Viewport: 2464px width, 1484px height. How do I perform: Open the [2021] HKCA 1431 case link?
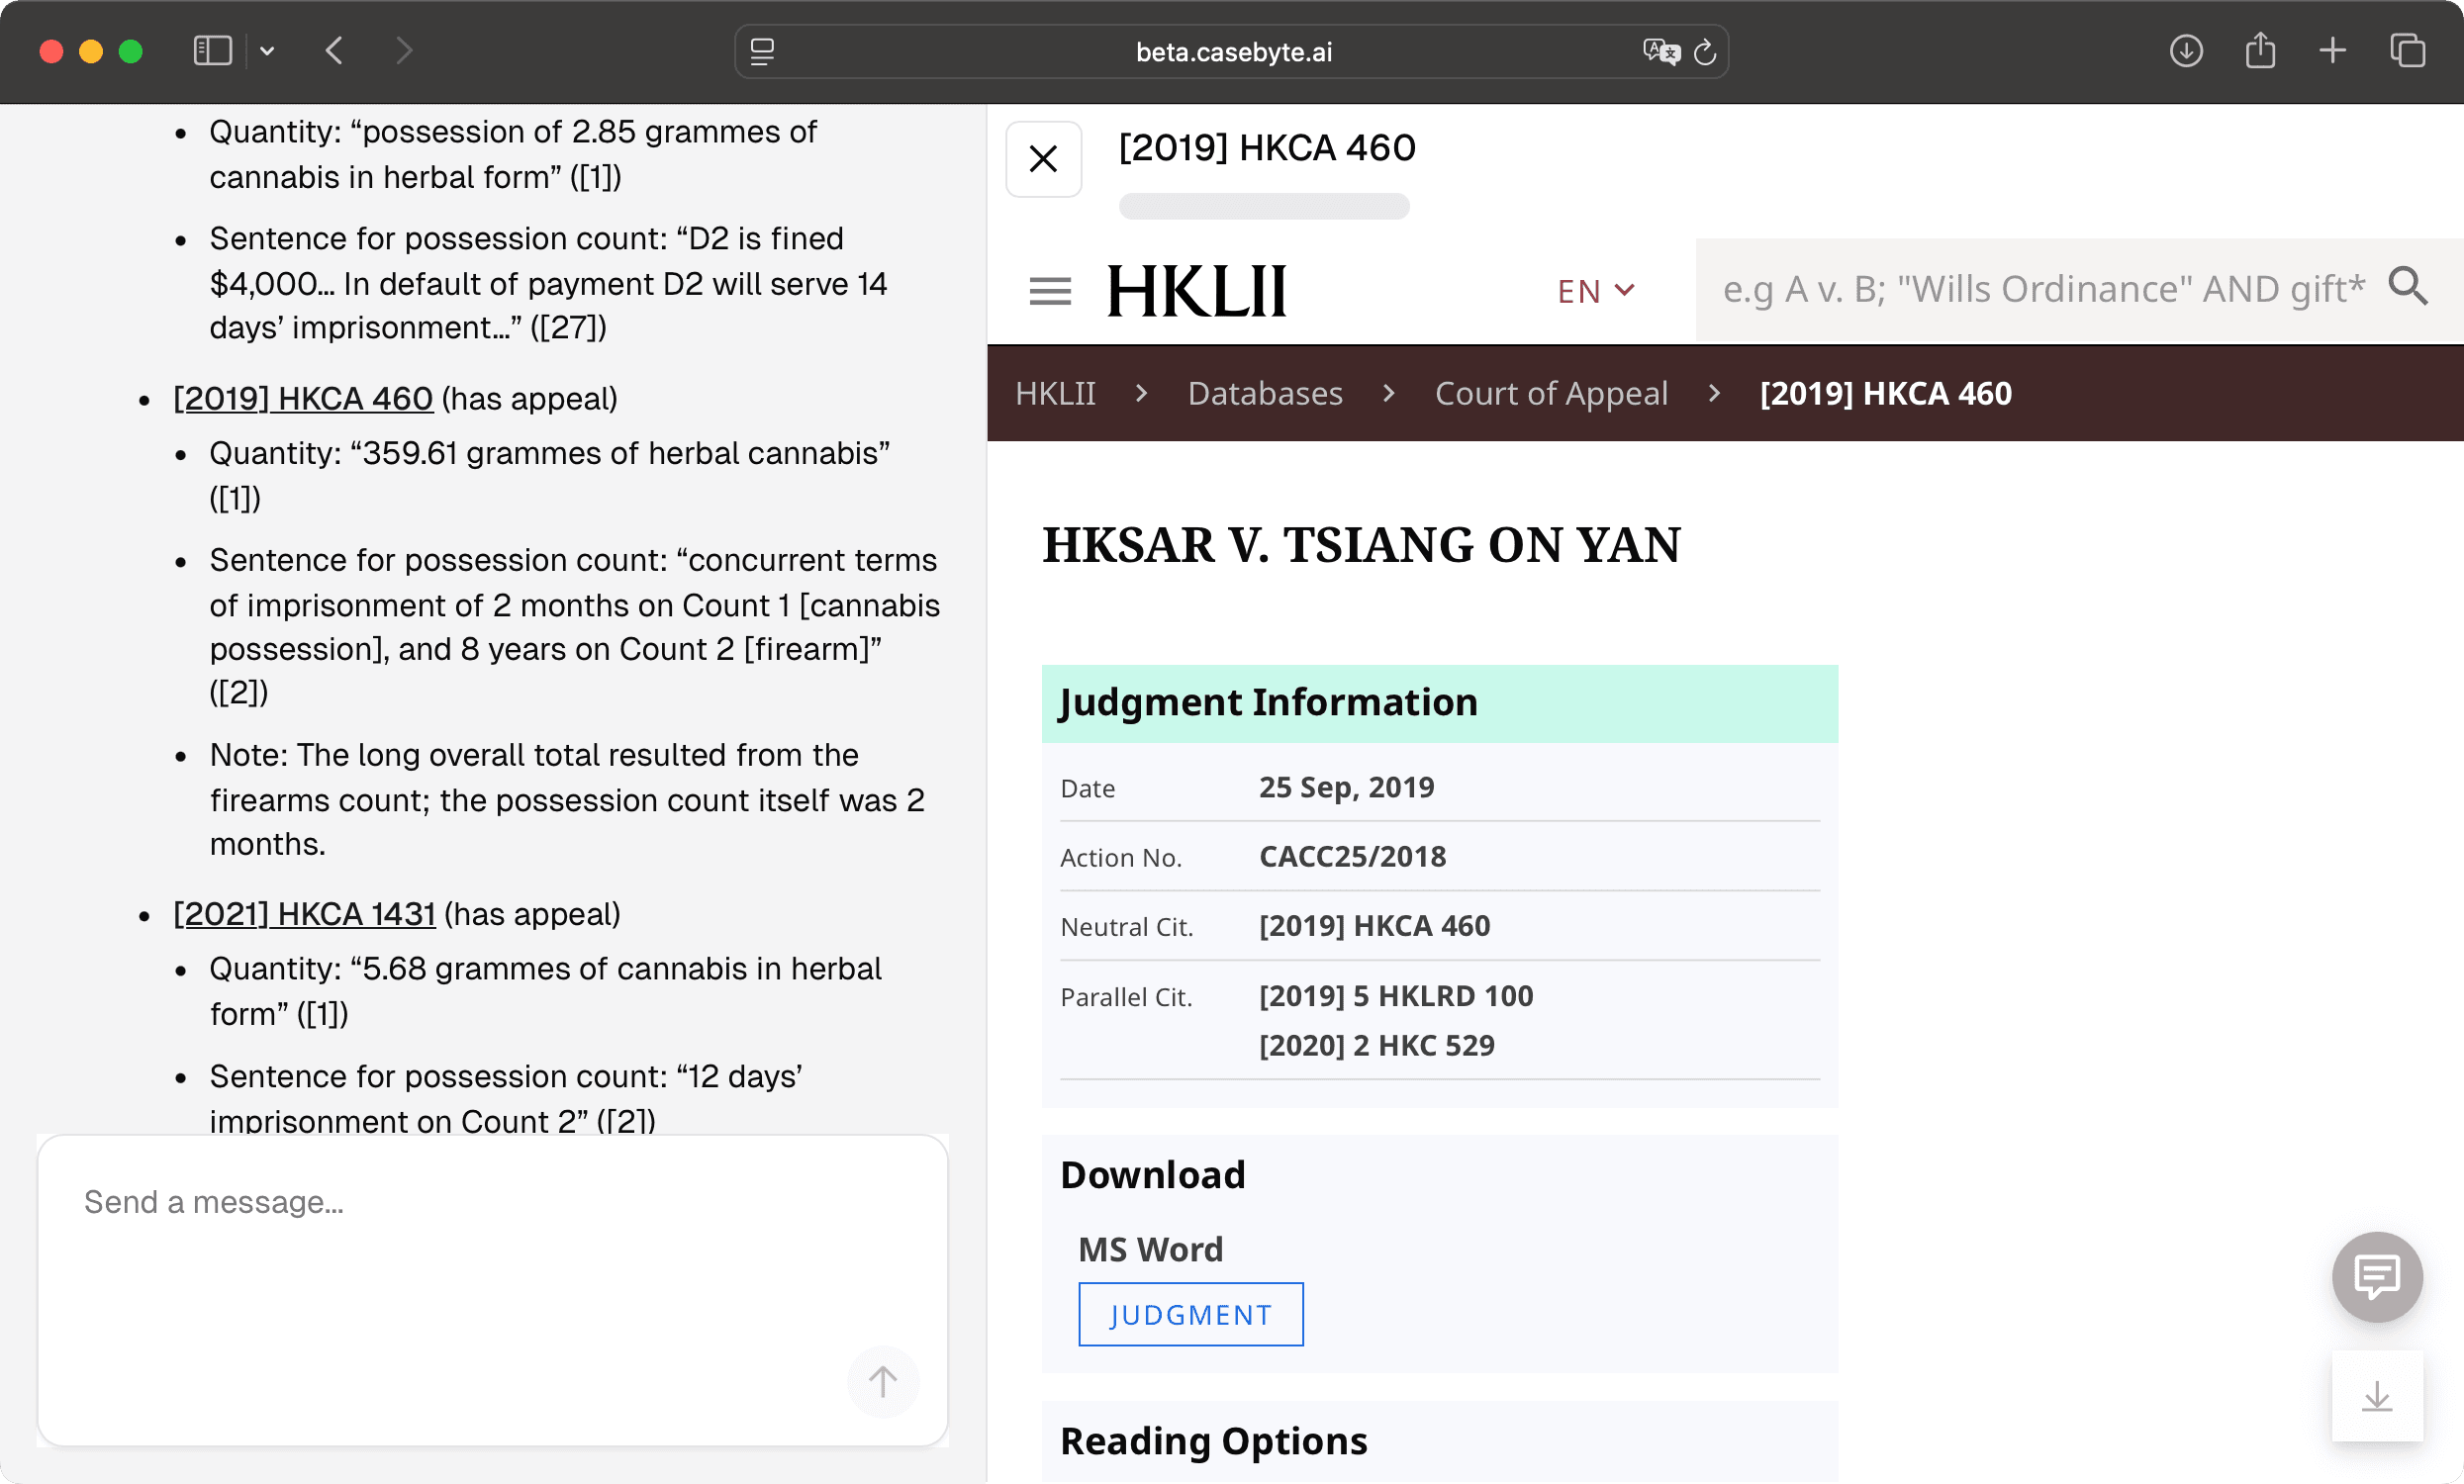[303, 912]
